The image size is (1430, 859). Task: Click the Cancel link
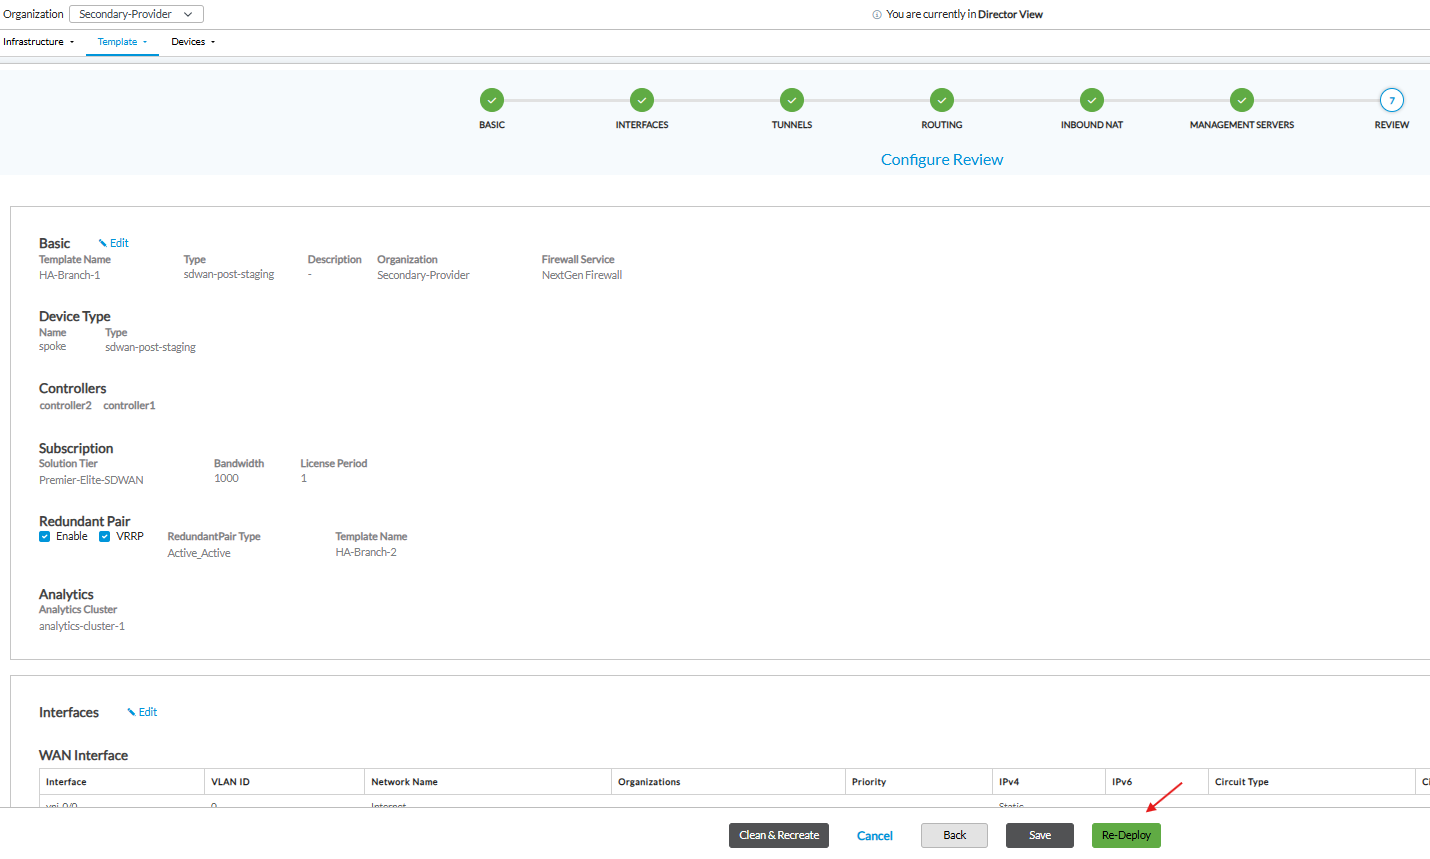875,836
